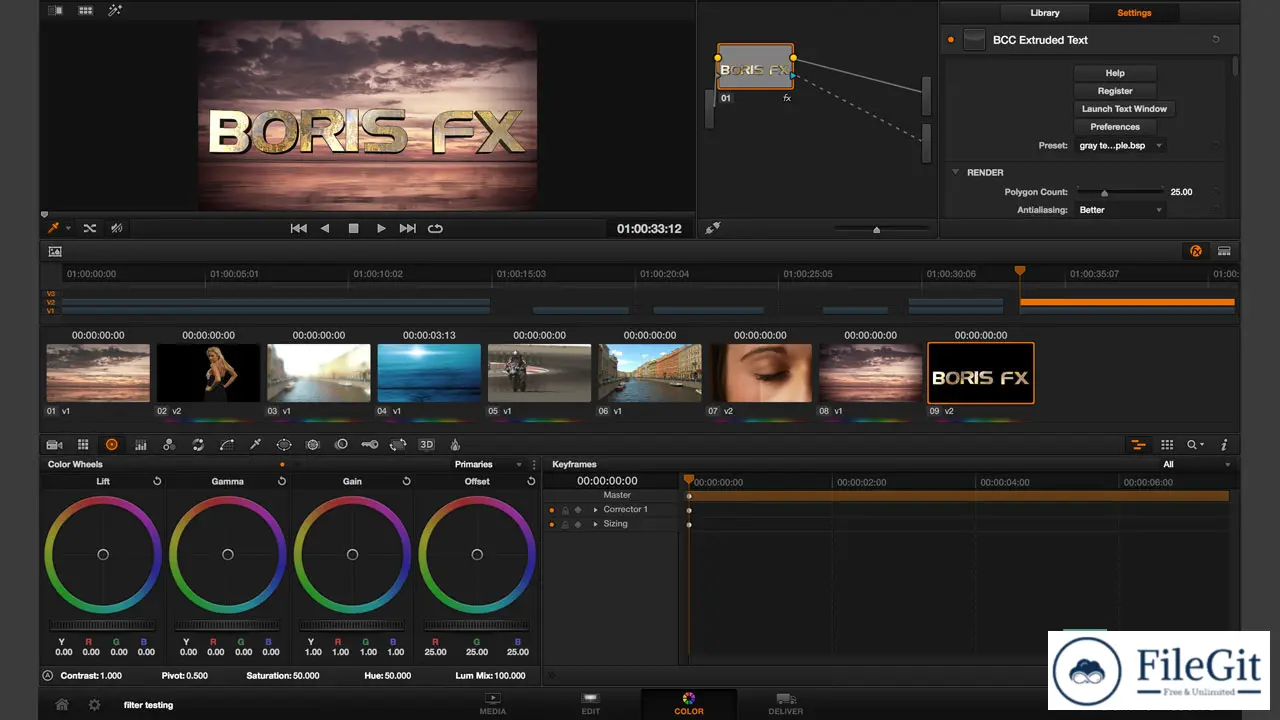The width and height of the screenshot is (1280, 720).
Task: Click Launch Text Window button
Action: tap(1124, 109)
